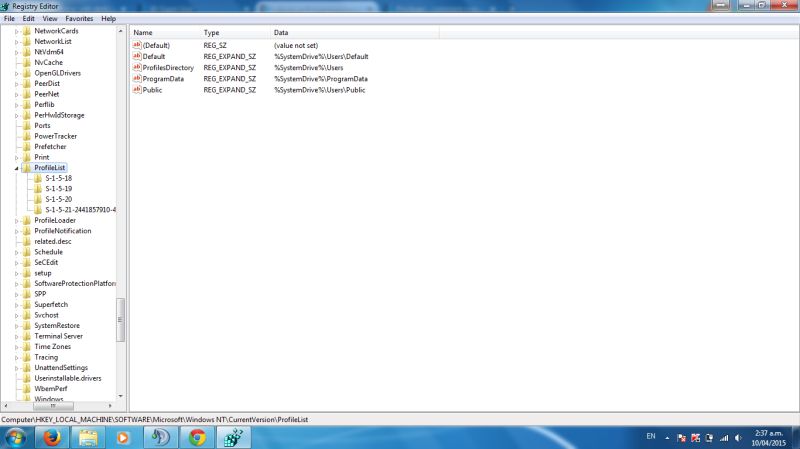Click the Registry Editor title bar icon
Viewport: 800px width, 449px height.
click(5, 6)
